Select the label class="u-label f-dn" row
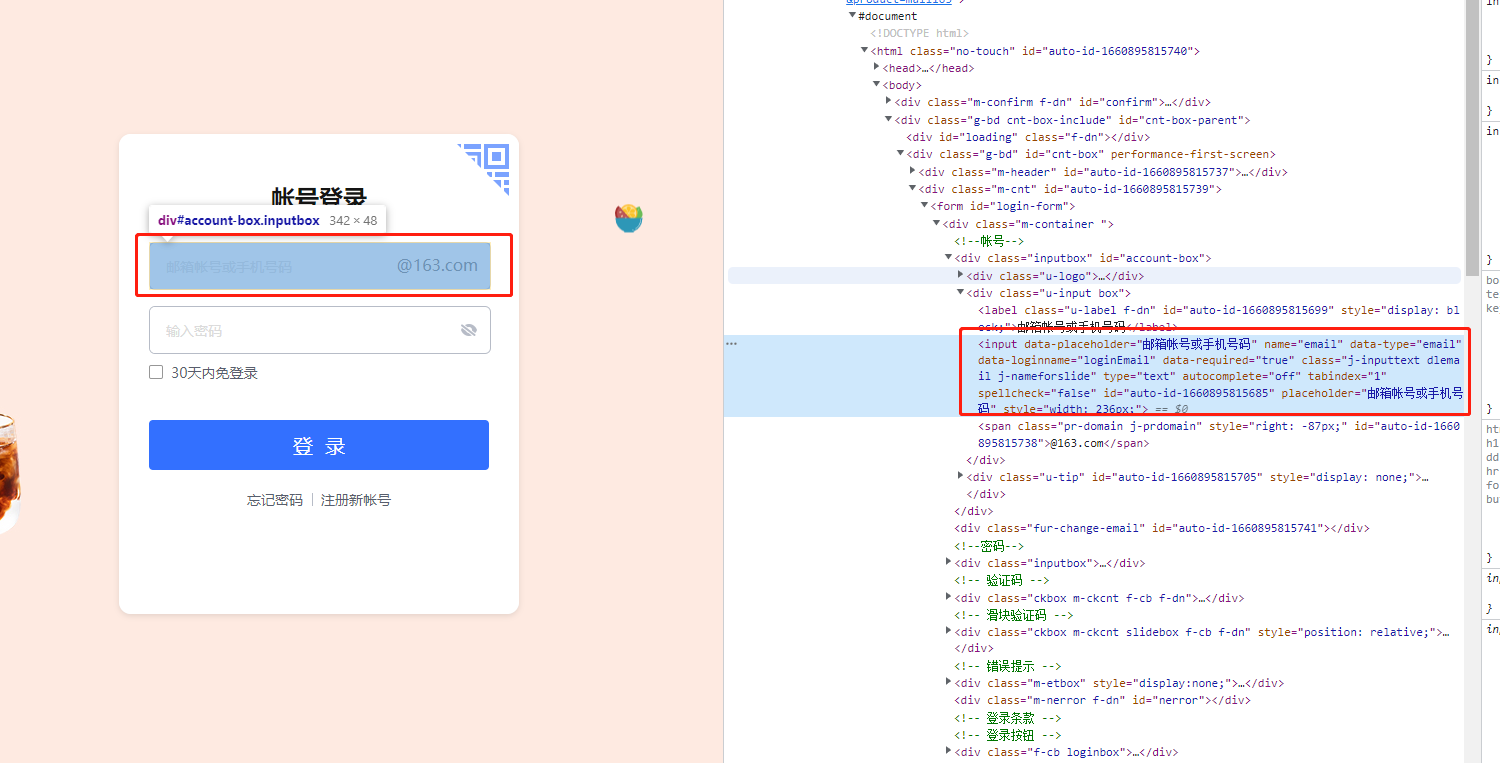Image resolution: width=1500 pixels, height=763 pixels. coord(1220,318)
